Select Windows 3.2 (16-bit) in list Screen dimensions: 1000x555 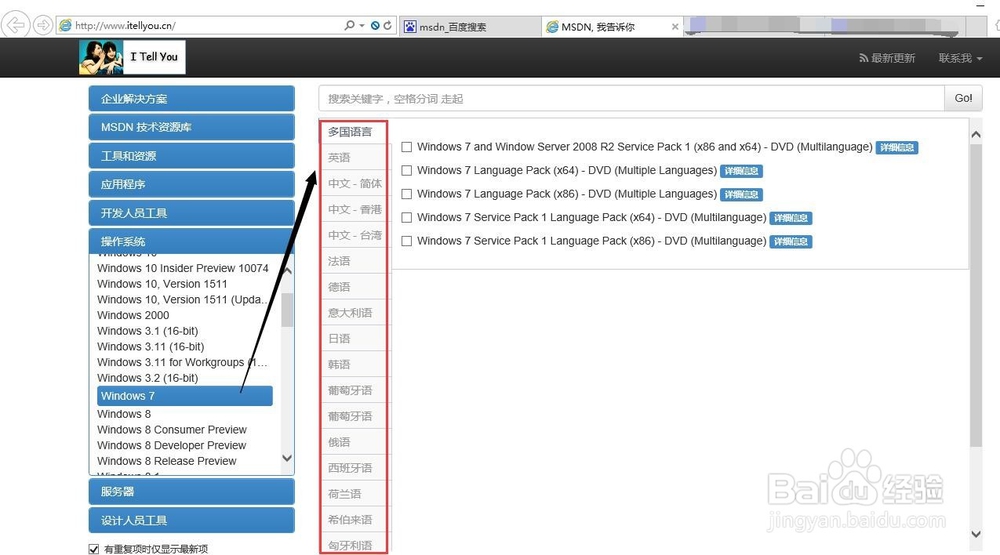[148, 378]
